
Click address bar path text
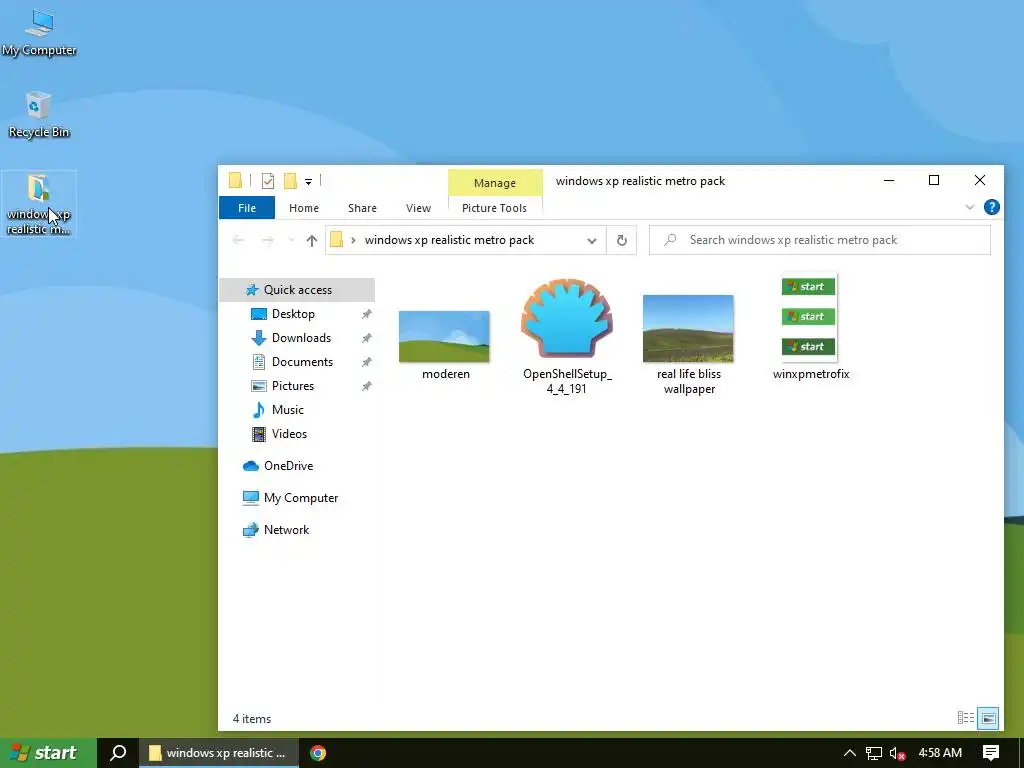coord(449,240)
